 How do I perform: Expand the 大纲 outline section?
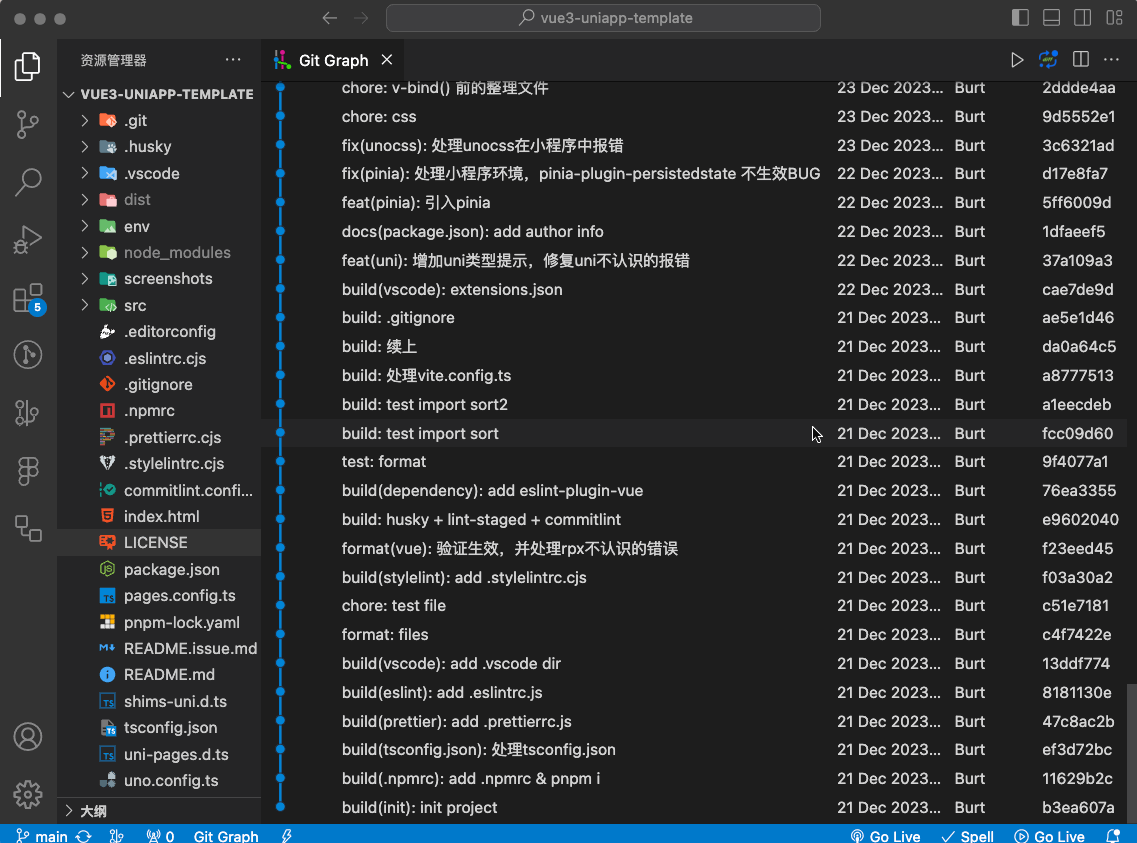93,811
